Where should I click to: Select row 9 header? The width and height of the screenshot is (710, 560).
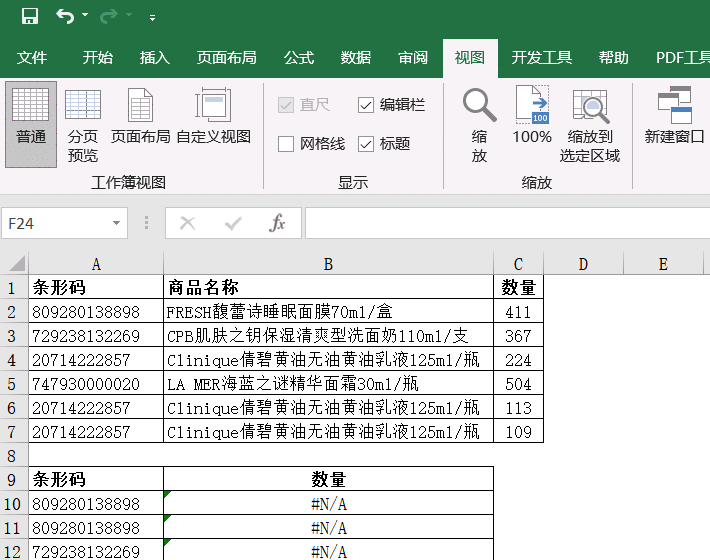(12, 480)
